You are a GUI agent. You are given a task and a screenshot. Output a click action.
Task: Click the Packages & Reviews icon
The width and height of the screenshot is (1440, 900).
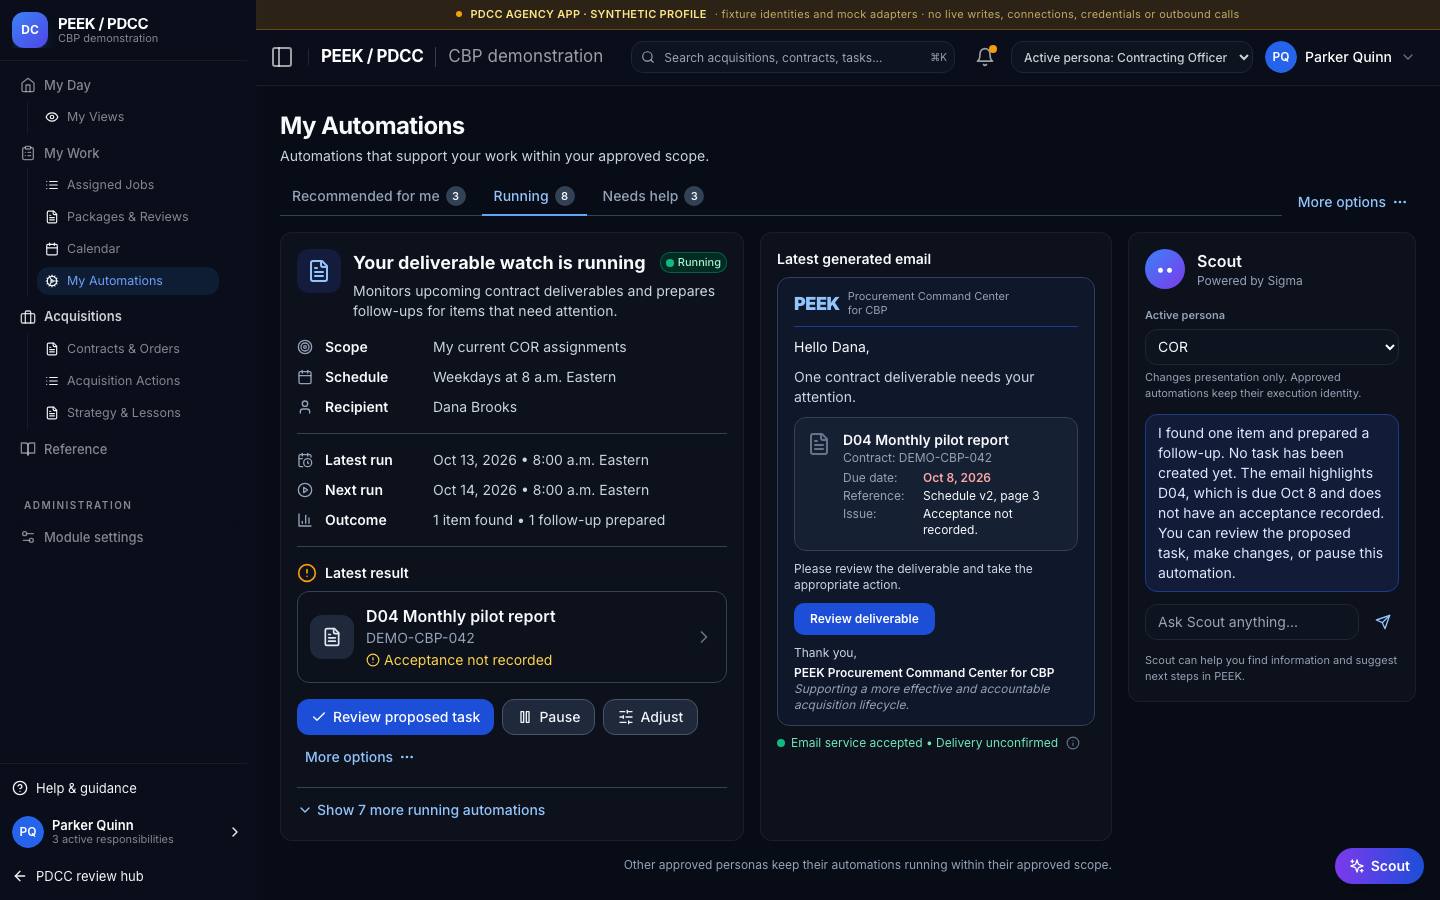(x=52, y=217)
